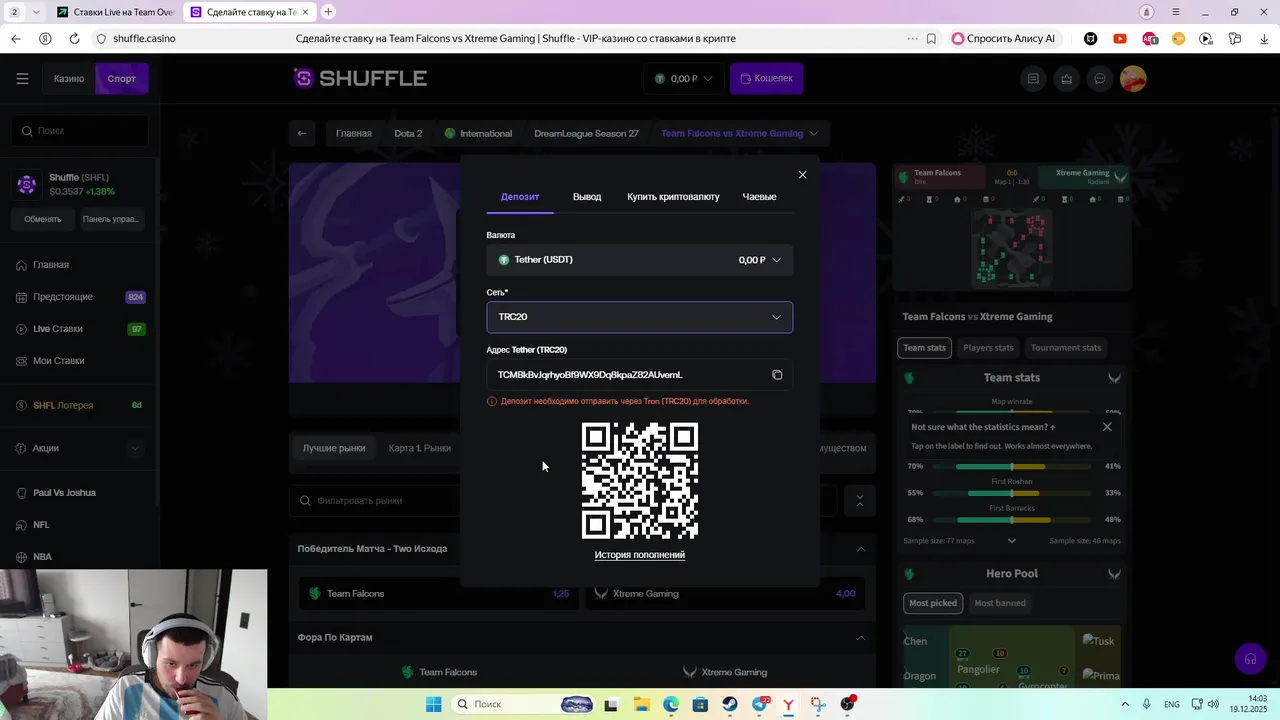Open the TRC20 network dropdown
The image size is (1280, 720).
[x=640, y=317]
